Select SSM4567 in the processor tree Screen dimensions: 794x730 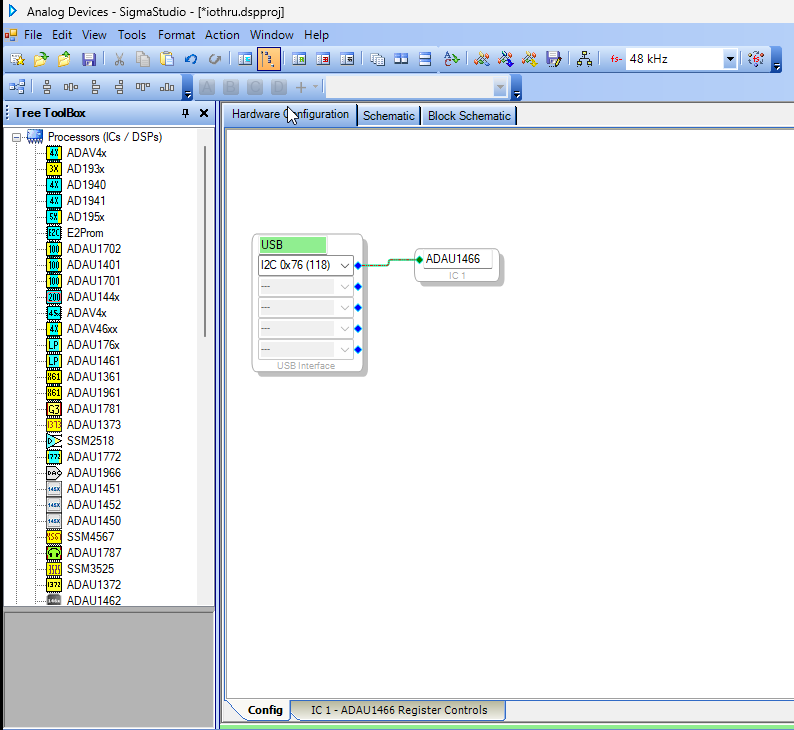coord(91,537)
